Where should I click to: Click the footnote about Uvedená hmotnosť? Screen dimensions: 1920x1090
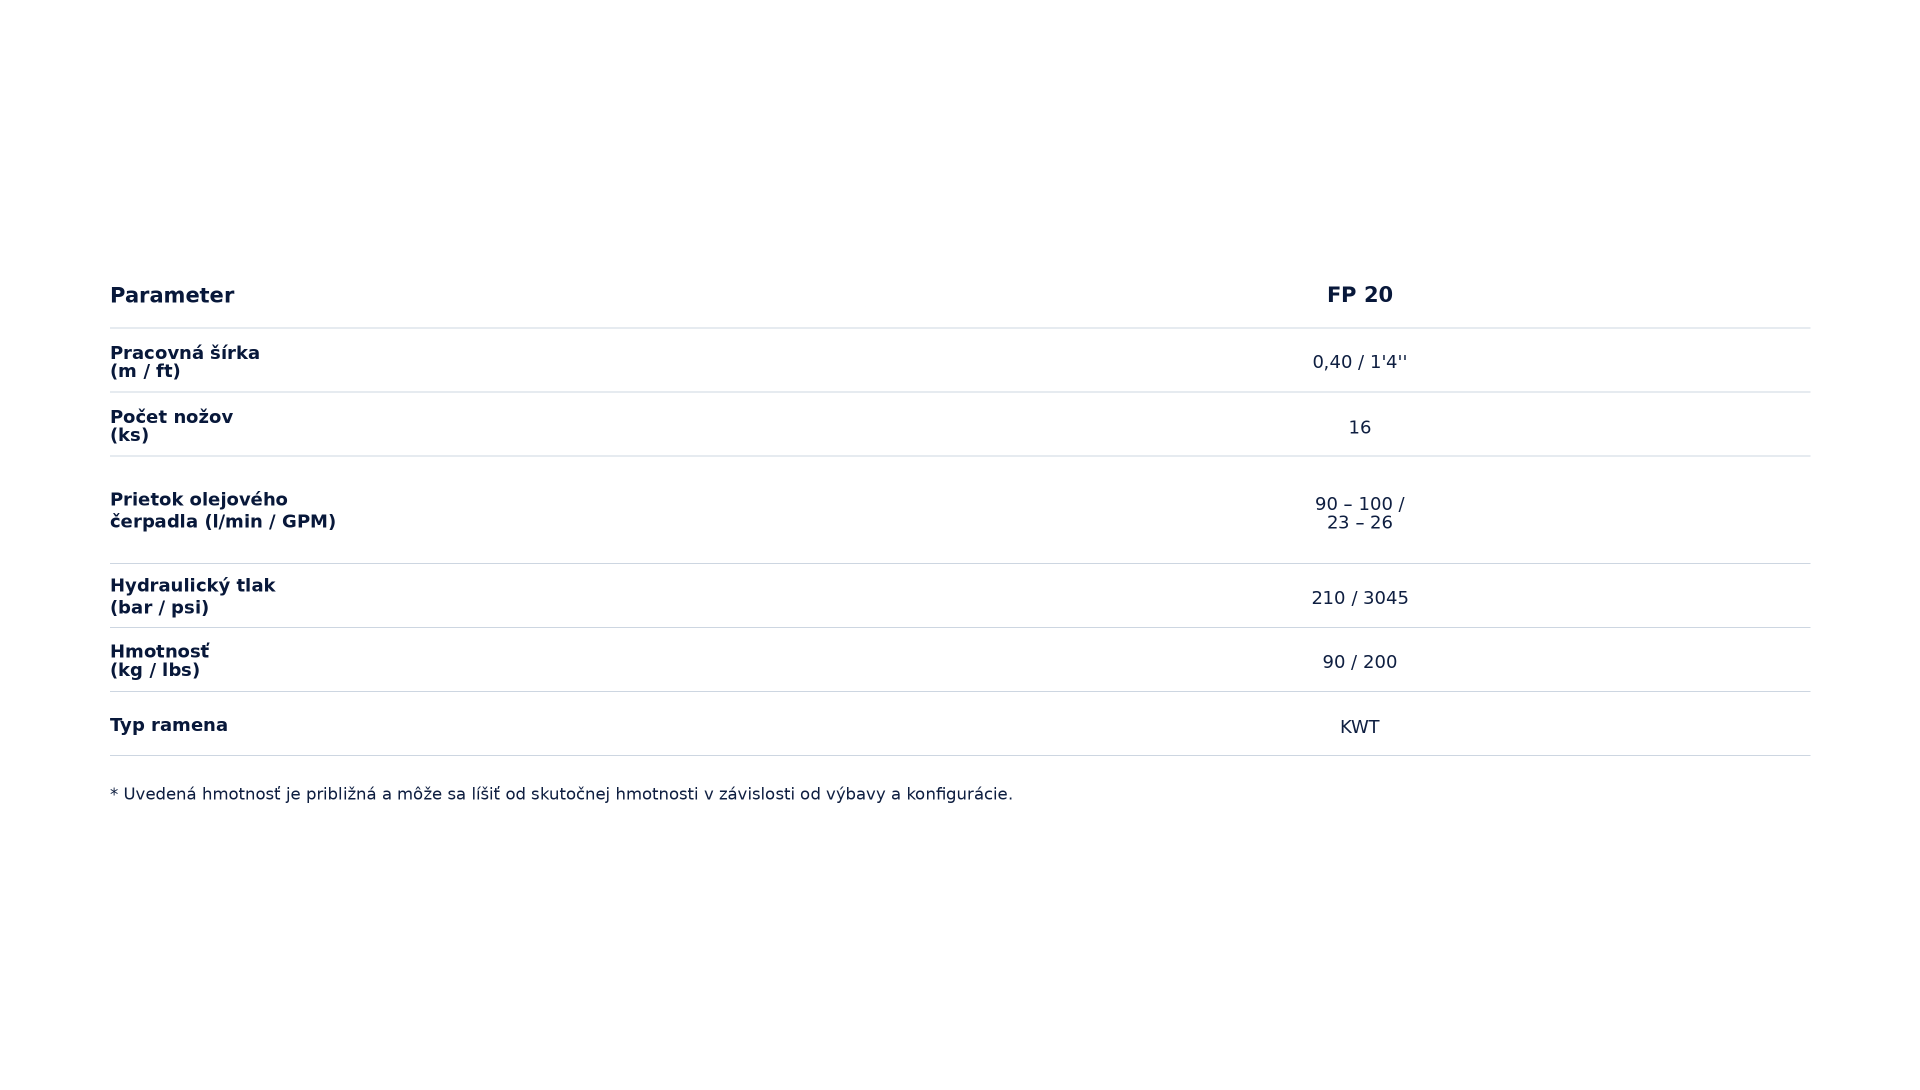pos(561,794)
